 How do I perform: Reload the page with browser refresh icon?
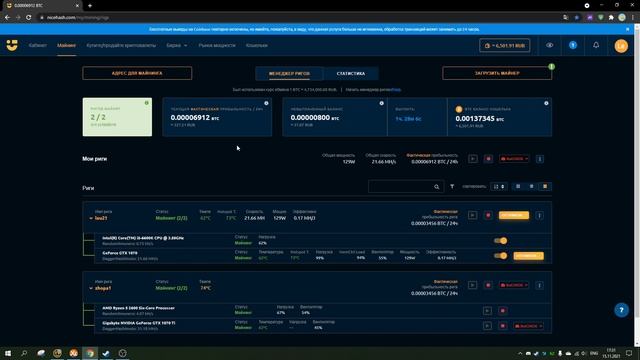tap(29, 18)
